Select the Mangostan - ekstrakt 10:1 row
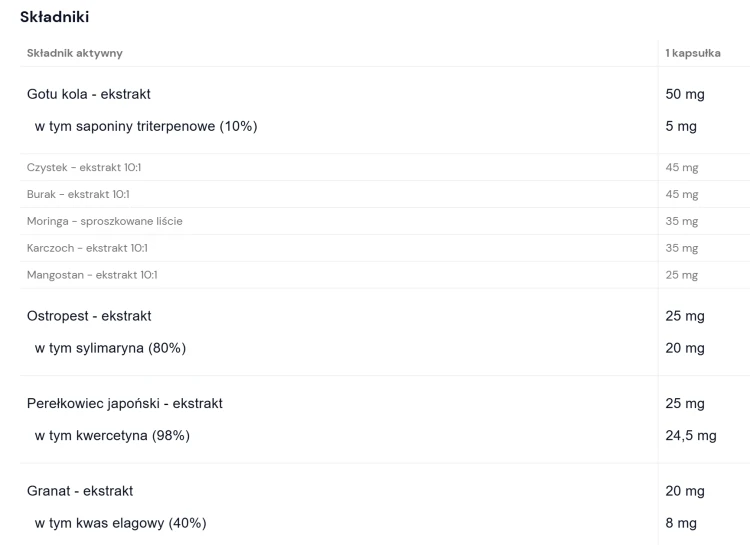Viewport: 750px width, 545px height. tap(92, 275)
